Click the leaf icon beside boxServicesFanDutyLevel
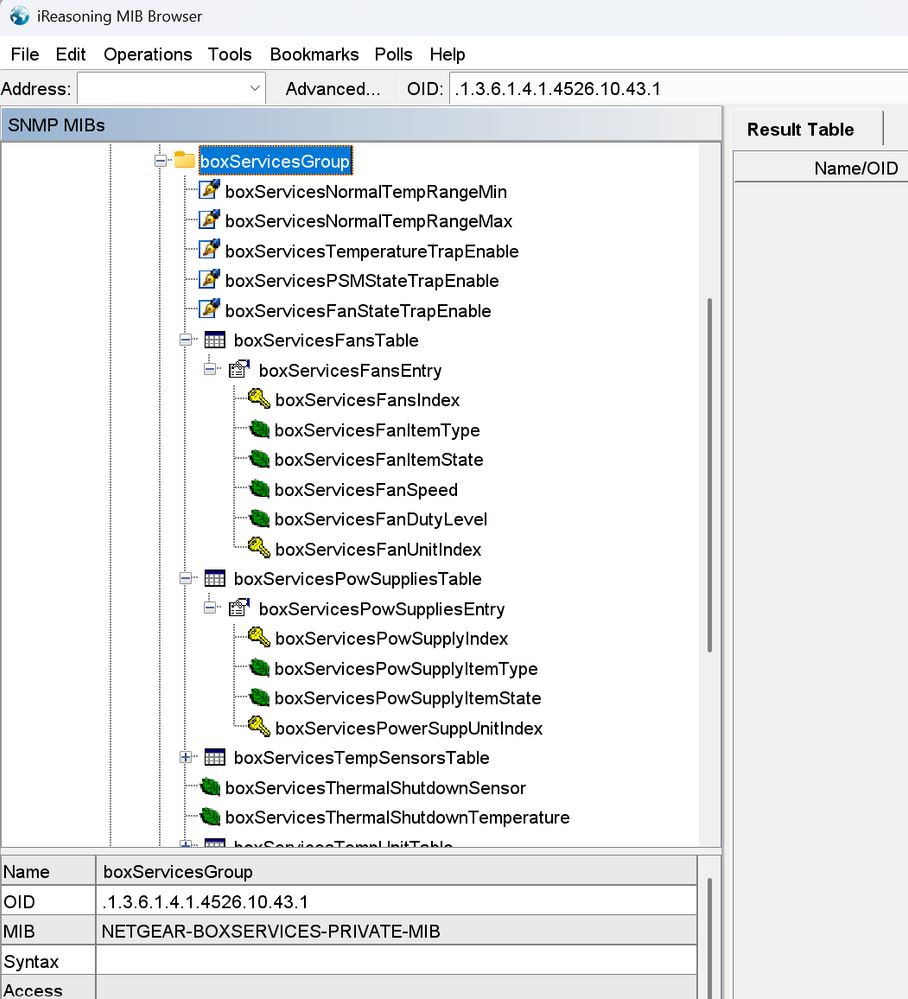Viewport: 908px width, 999px height. [x=259, y=518]
